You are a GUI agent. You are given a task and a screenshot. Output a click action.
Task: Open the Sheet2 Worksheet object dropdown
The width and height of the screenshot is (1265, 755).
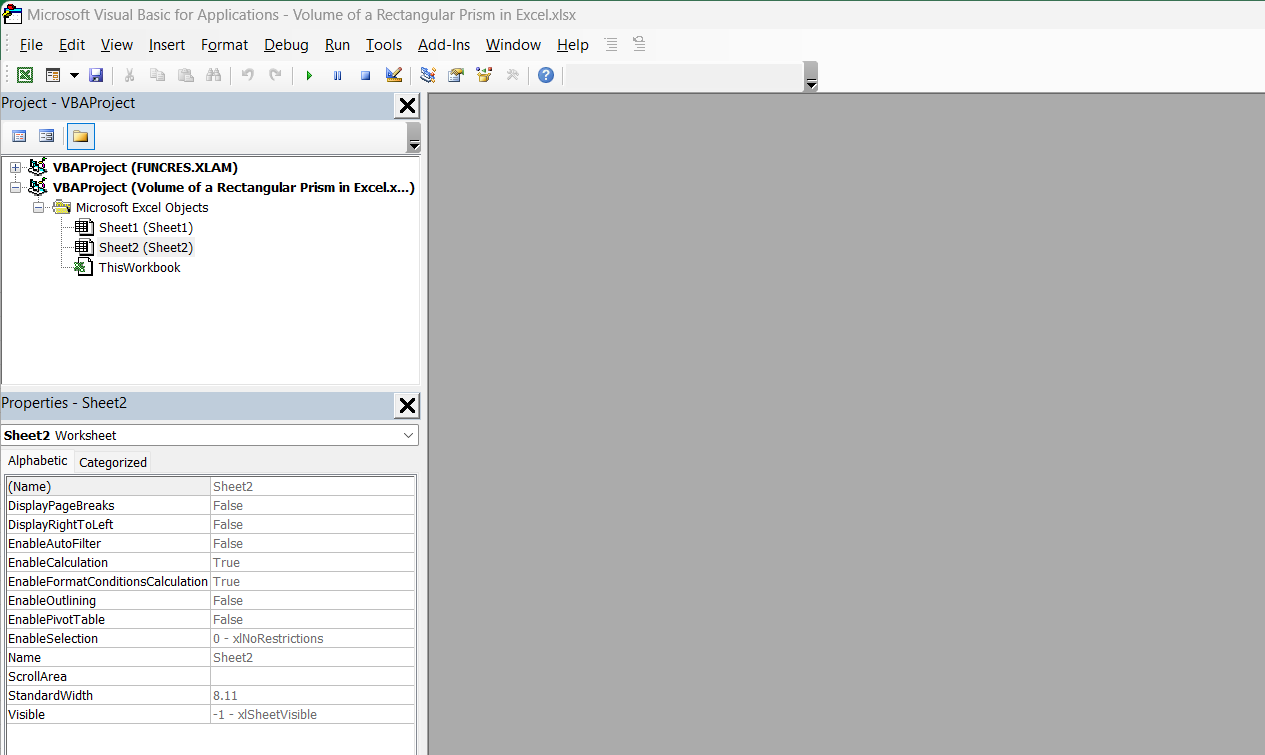click(x=408, y=435)
